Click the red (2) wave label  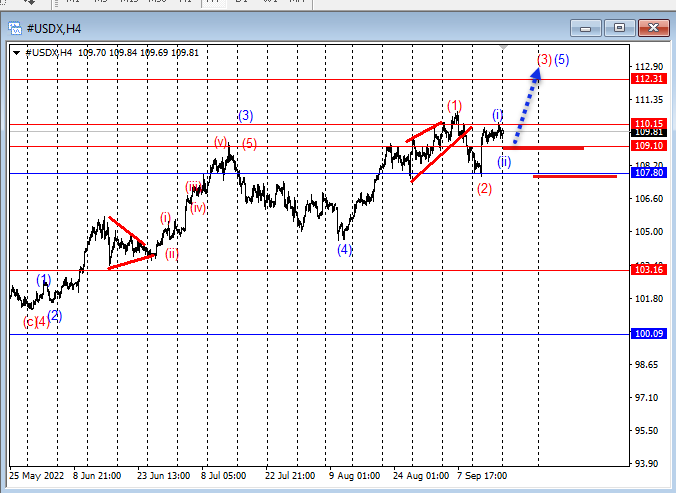tap(484, 188)
